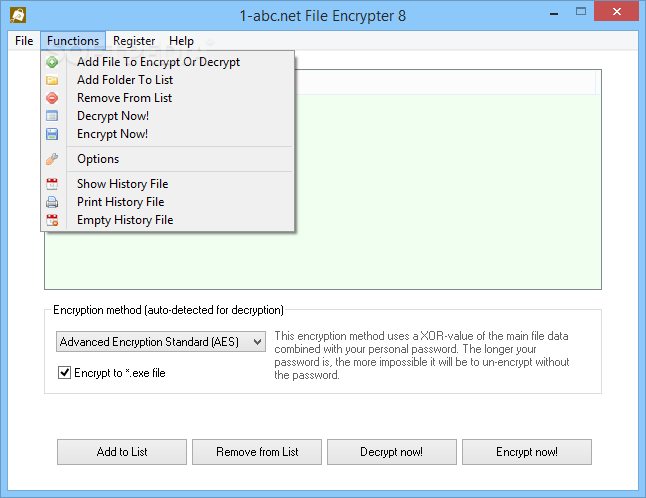This screenshot has width=646, height=498.
Task: Click the calendar icon beside Empty History File
Action: tap(52, 220)
